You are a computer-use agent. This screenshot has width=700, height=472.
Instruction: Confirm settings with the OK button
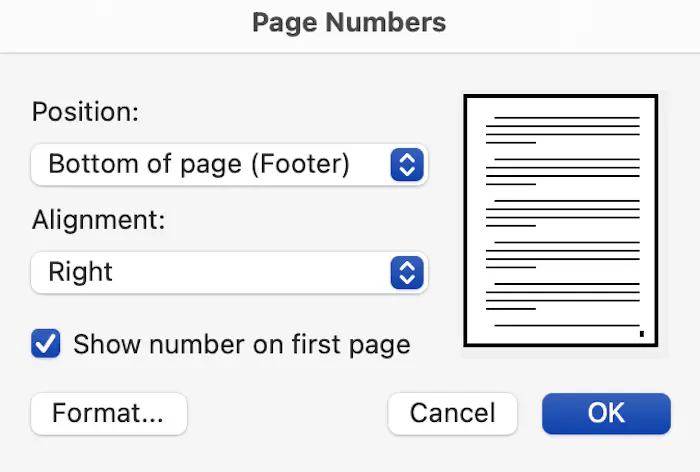click(606, 413)
